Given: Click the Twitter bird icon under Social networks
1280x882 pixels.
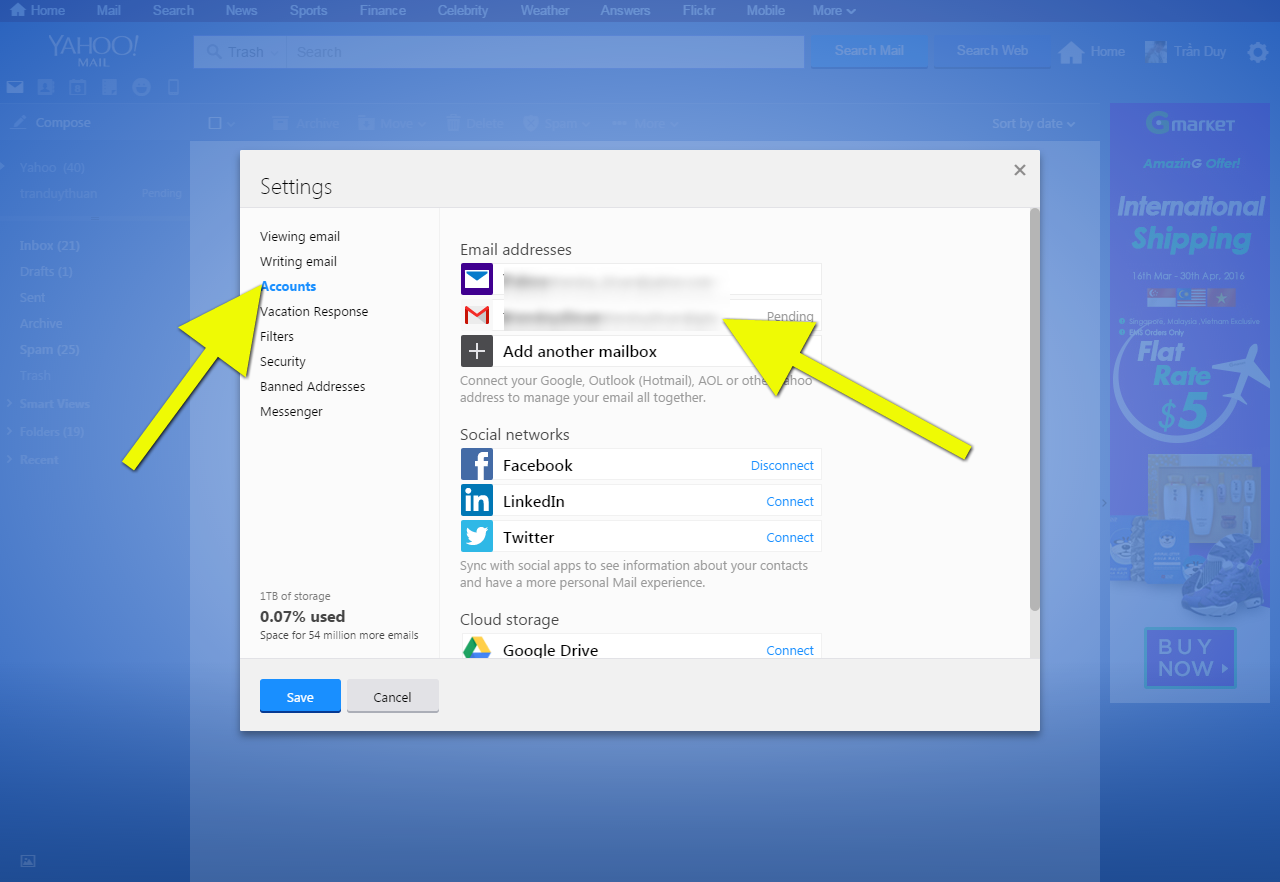Looking at the screenshot, I should (477, 537).
